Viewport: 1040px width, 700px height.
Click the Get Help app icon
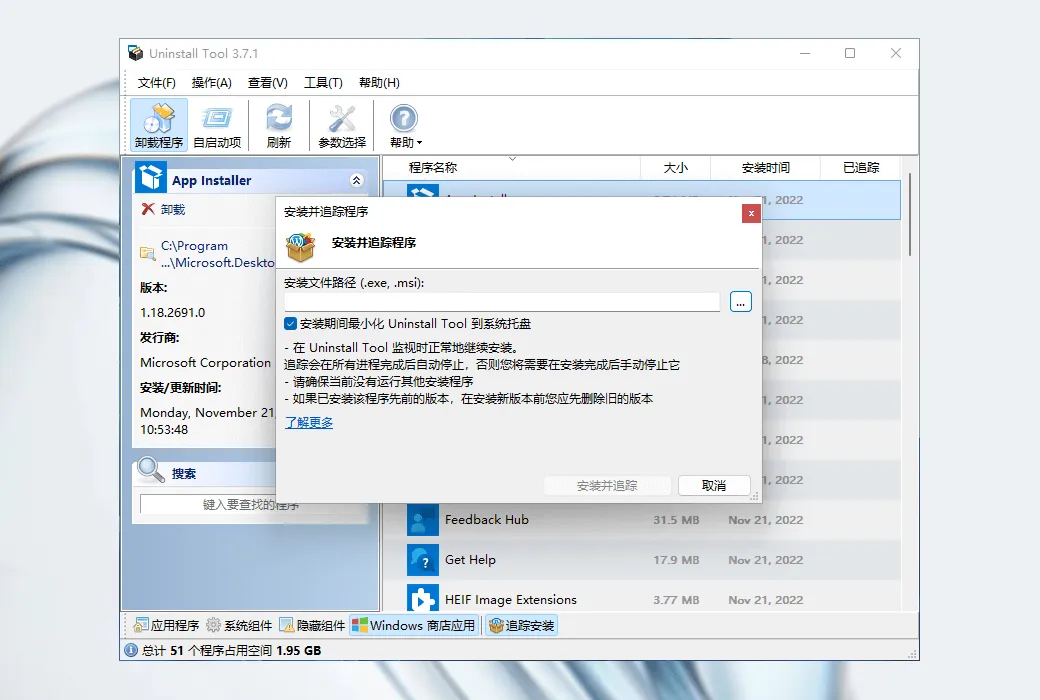click(422, 559)
